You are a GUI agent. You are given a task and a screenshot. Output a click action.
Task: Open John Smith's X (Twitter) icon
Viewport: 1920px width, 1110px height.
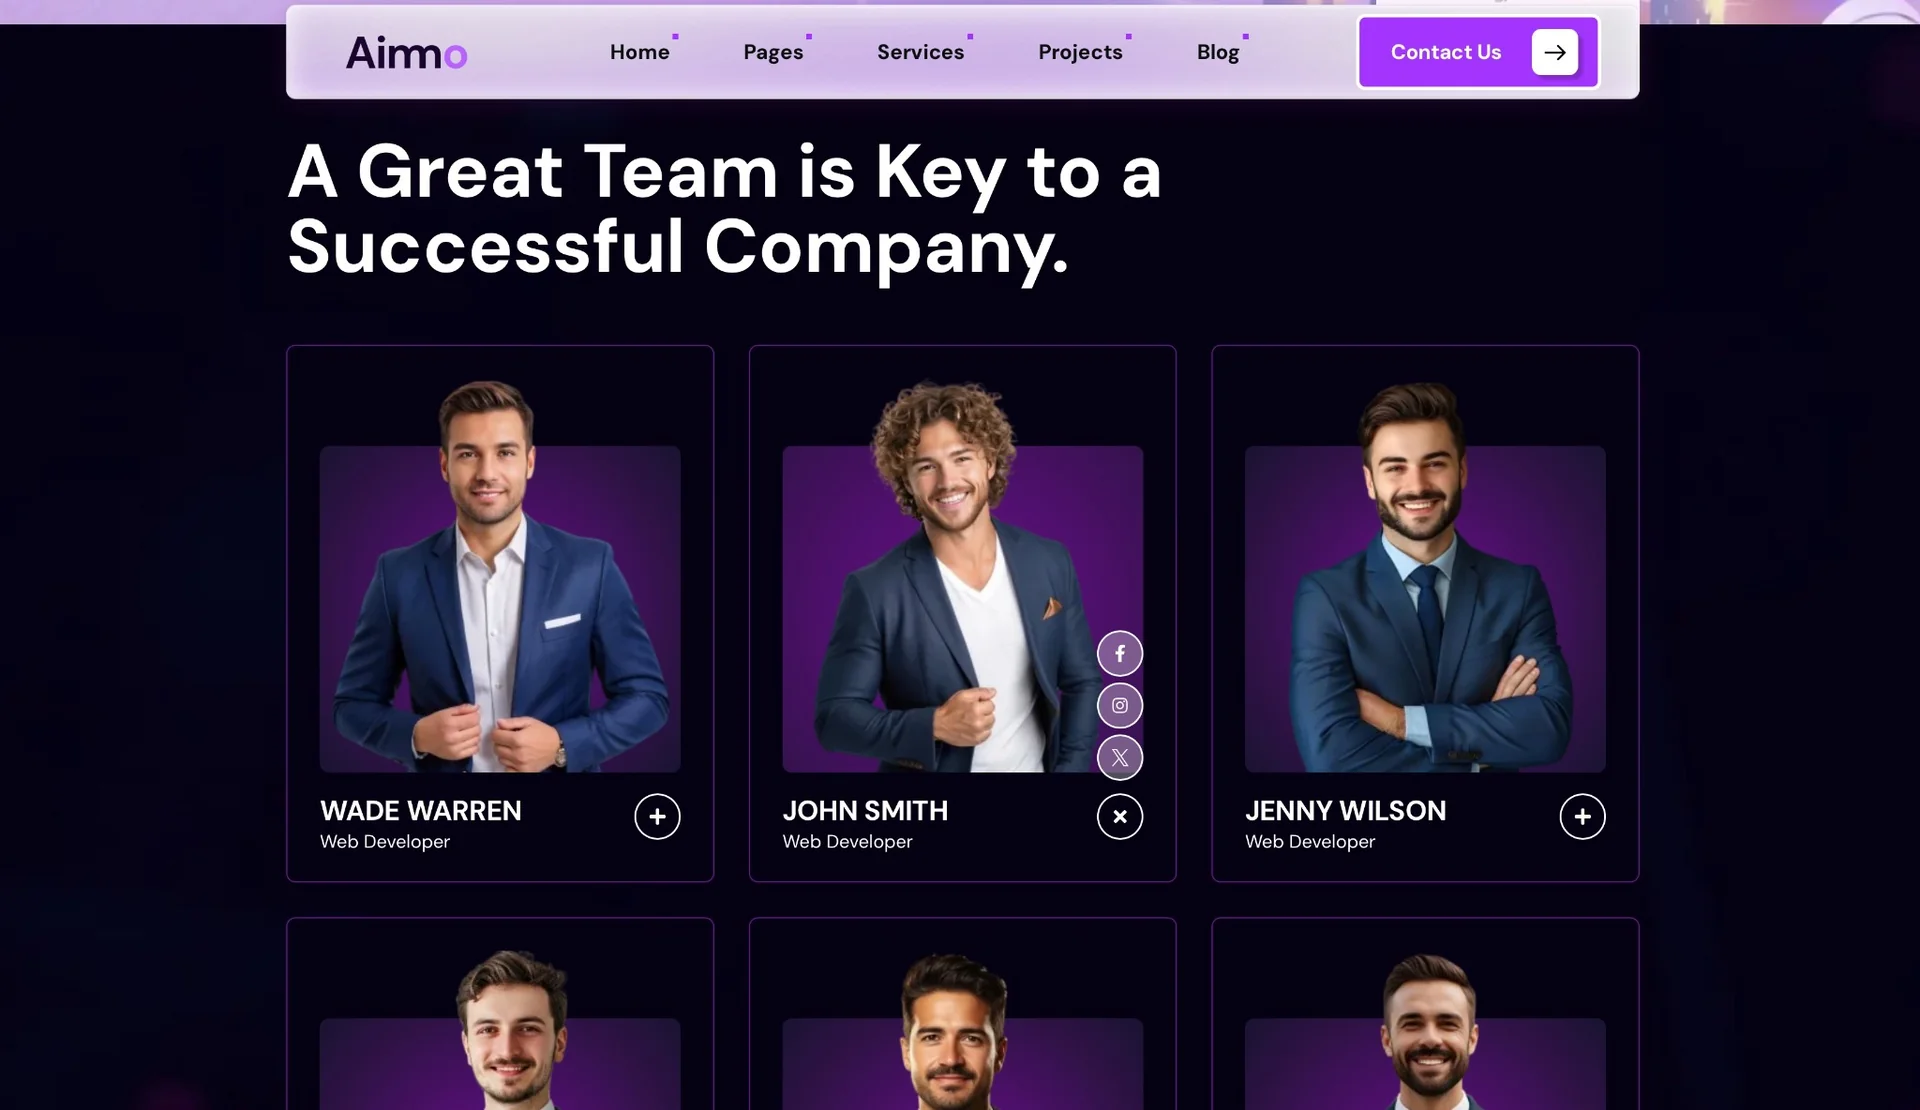(x=1119, y=758)
